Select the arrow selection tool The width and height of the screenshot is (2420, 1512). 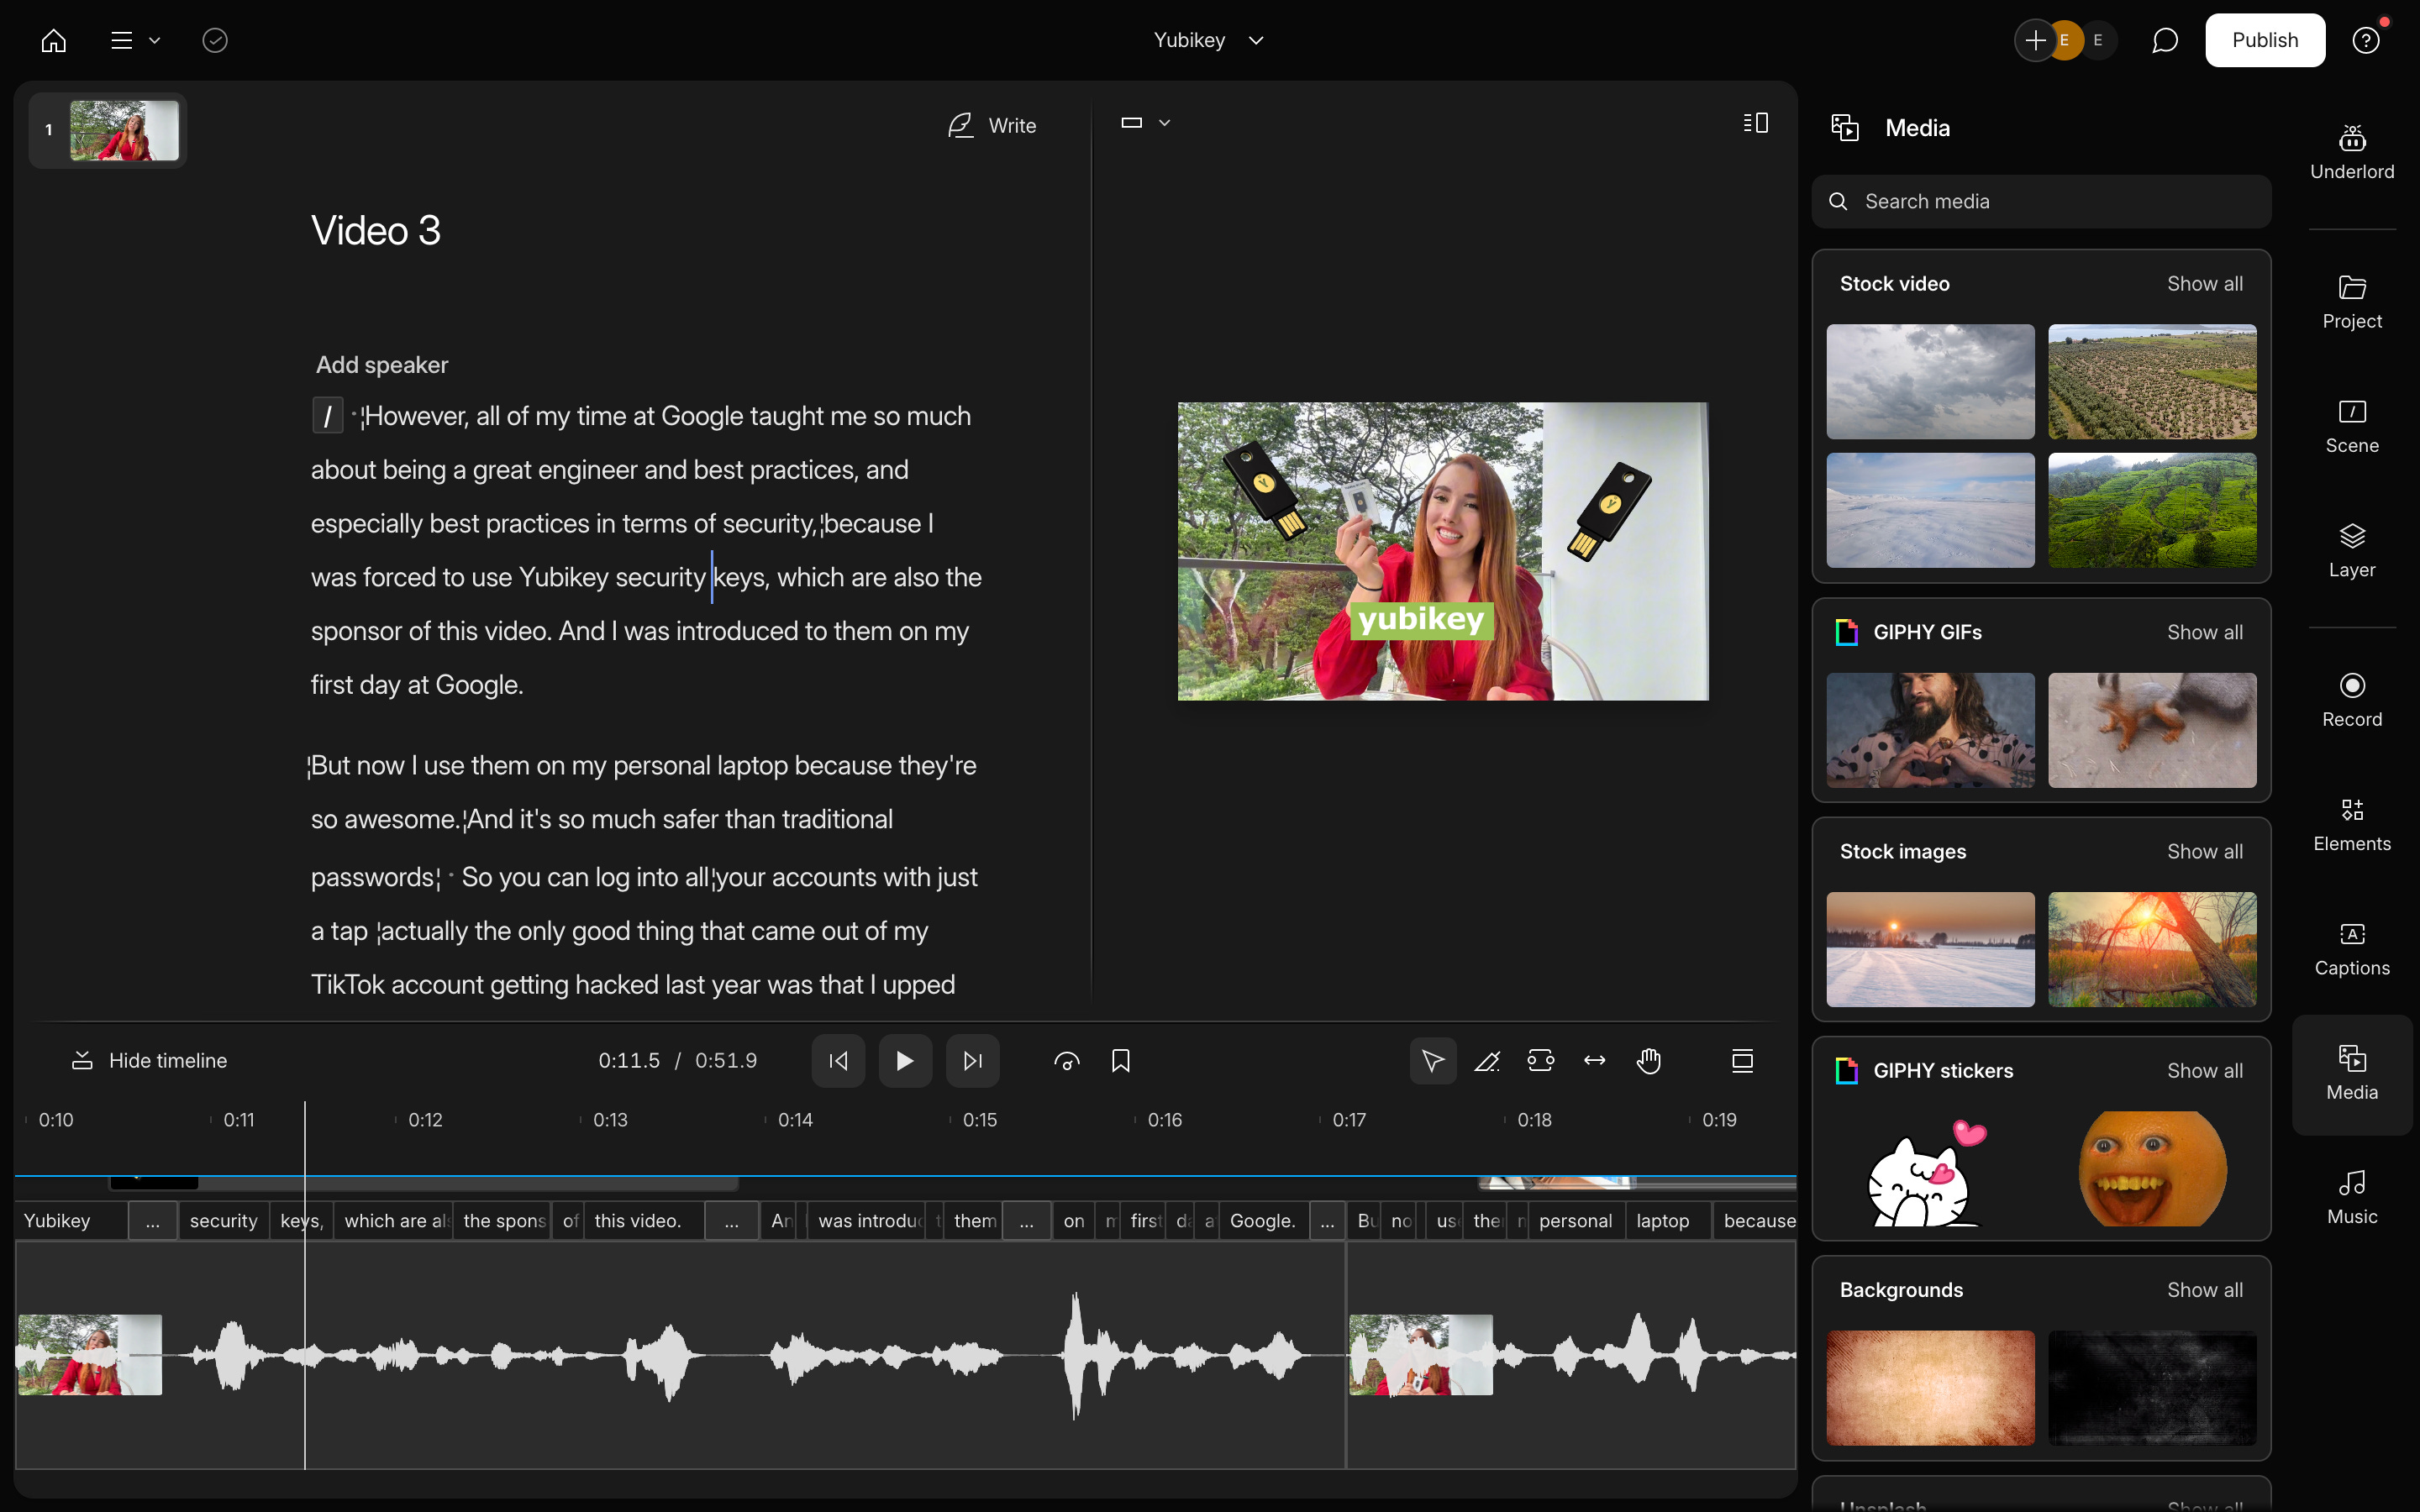point(1432,1060)
